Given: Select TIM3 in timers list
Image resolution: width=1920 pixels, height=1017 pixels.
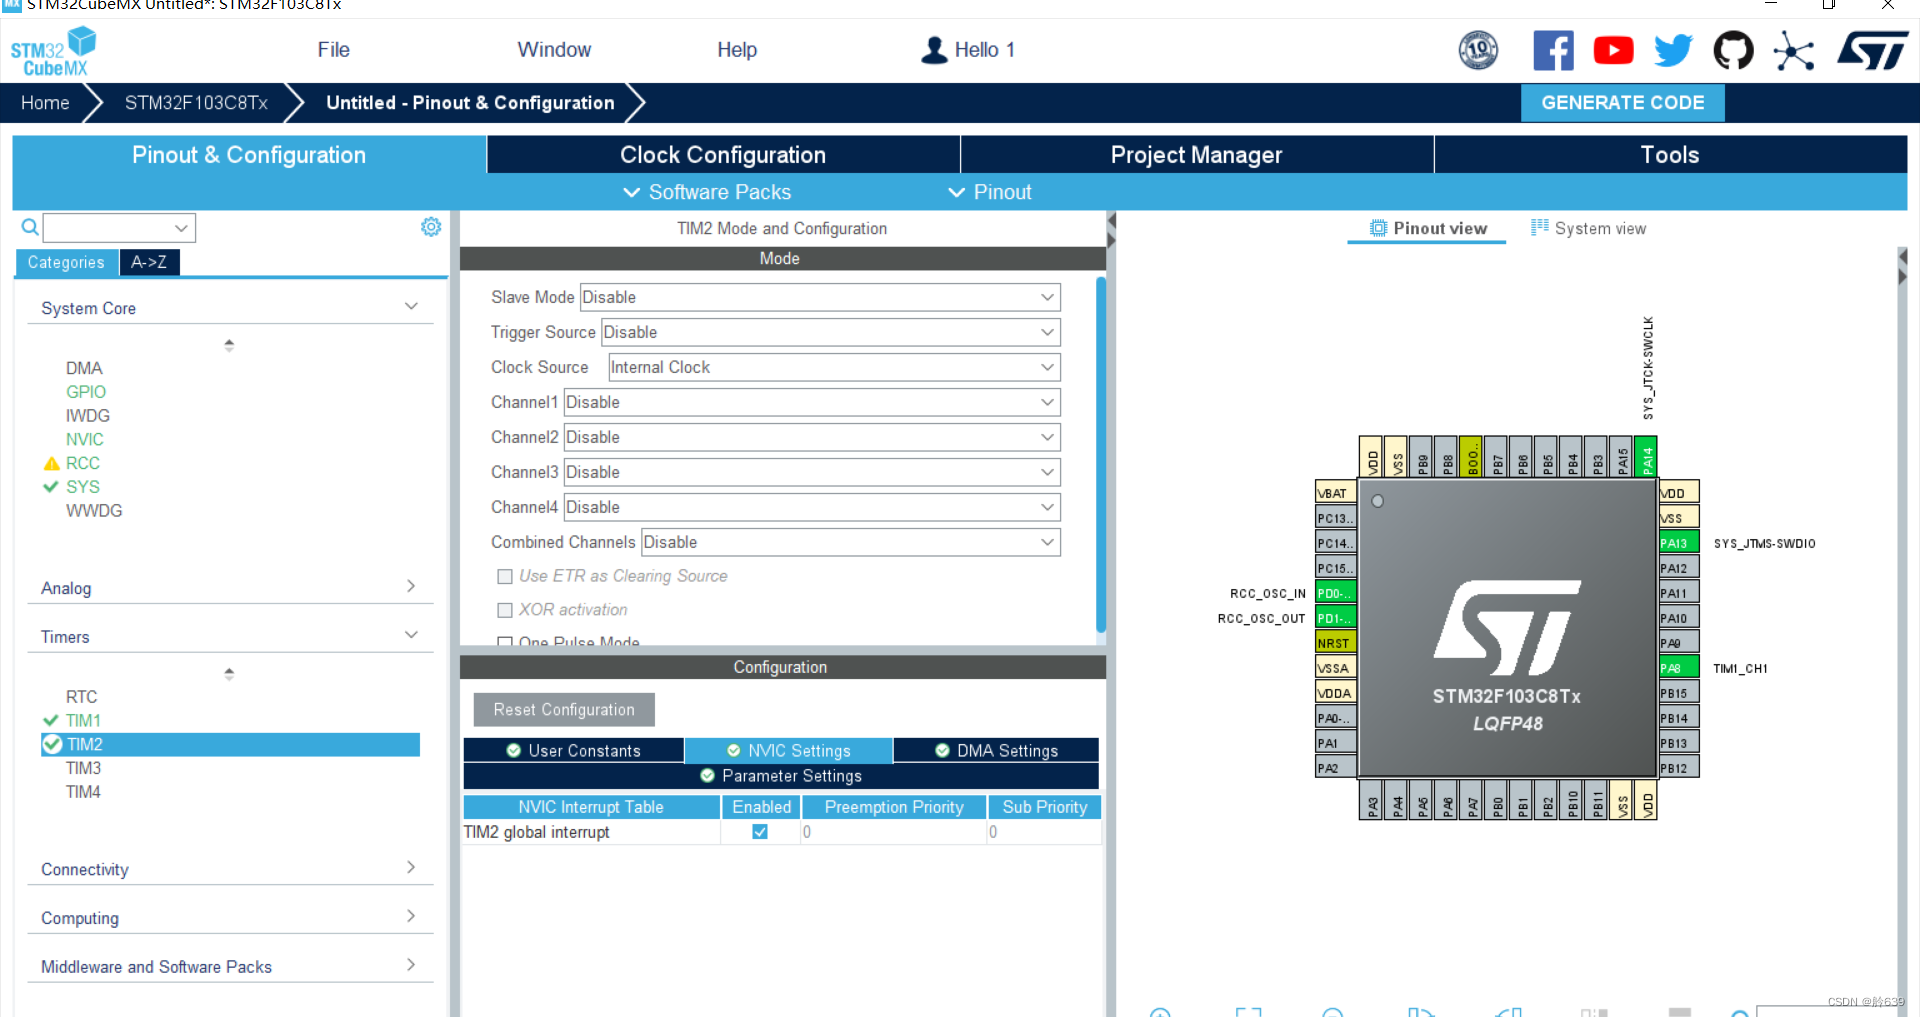Looking at the screenshot, I should pyautogui.click(x=83, y=768).
